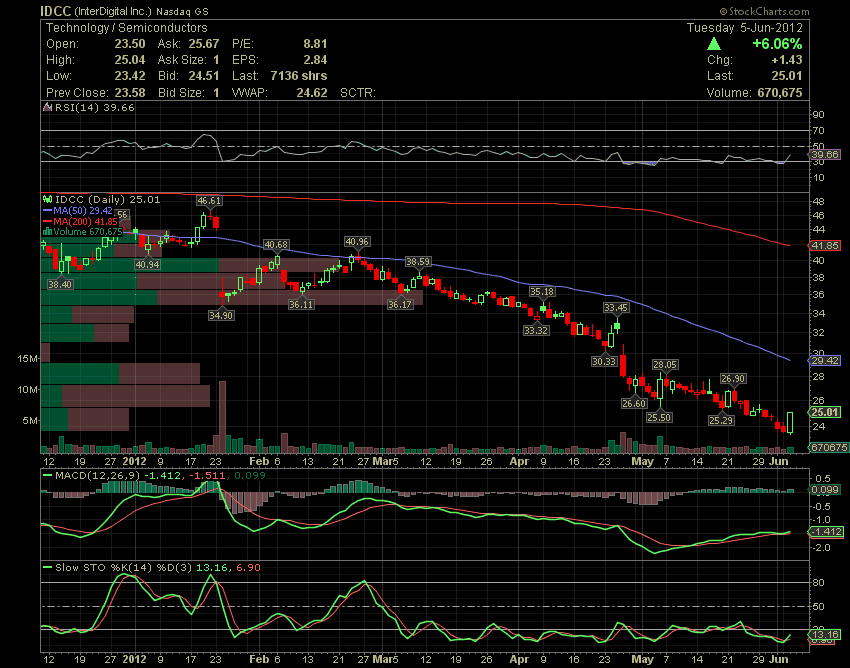Click the EPS 2.84 value
Viewport: 850px width, 668px height.
(315, 60)
